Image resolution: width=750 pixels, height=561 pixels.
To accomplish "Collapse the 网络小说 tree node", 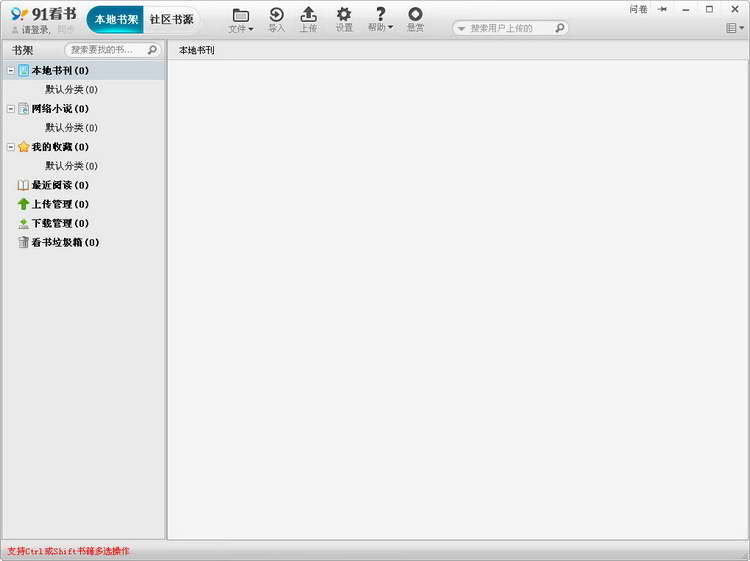I will point(11,109).
